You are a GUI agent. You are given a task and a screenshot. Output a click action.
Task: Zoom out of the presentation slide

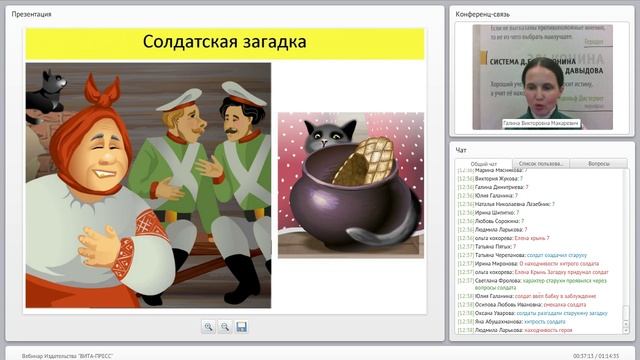coord(225,327)
